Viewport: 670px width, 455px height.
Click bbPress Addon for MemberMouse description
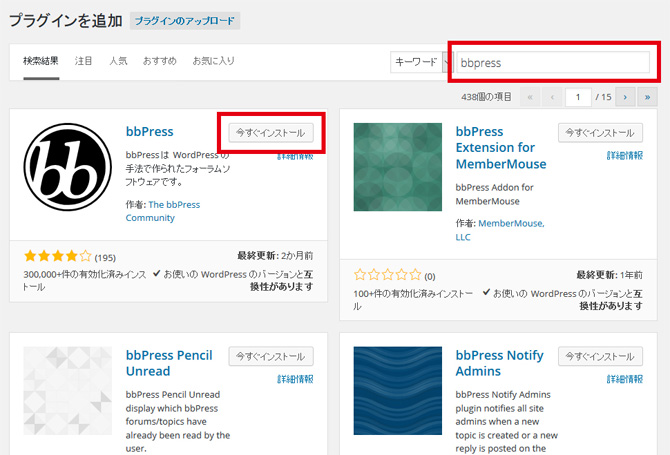[x=494, y=194]
